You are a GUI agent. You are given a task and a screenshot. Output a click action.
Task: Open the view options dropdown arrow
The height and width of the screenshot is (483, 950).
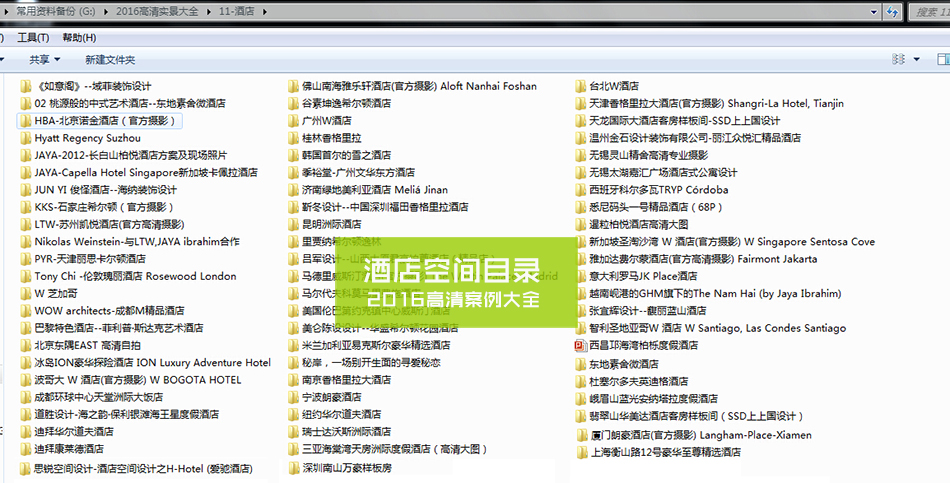coord(916,59)
